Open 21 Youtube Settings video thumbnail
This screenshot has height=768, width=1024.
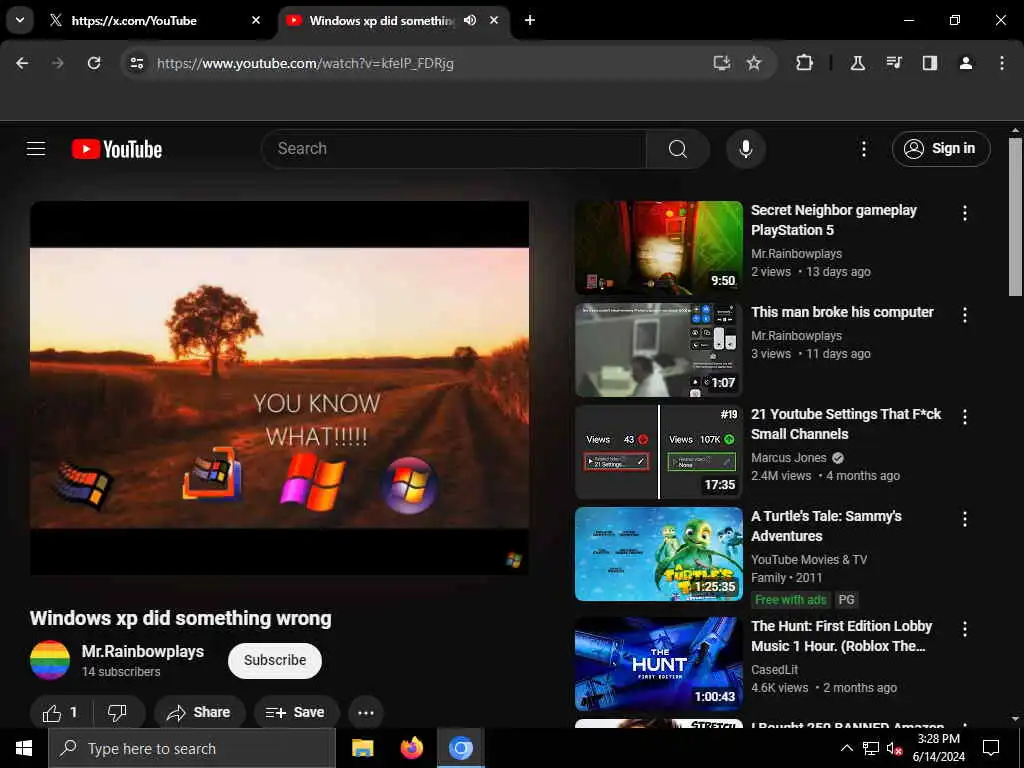(658, 452)
